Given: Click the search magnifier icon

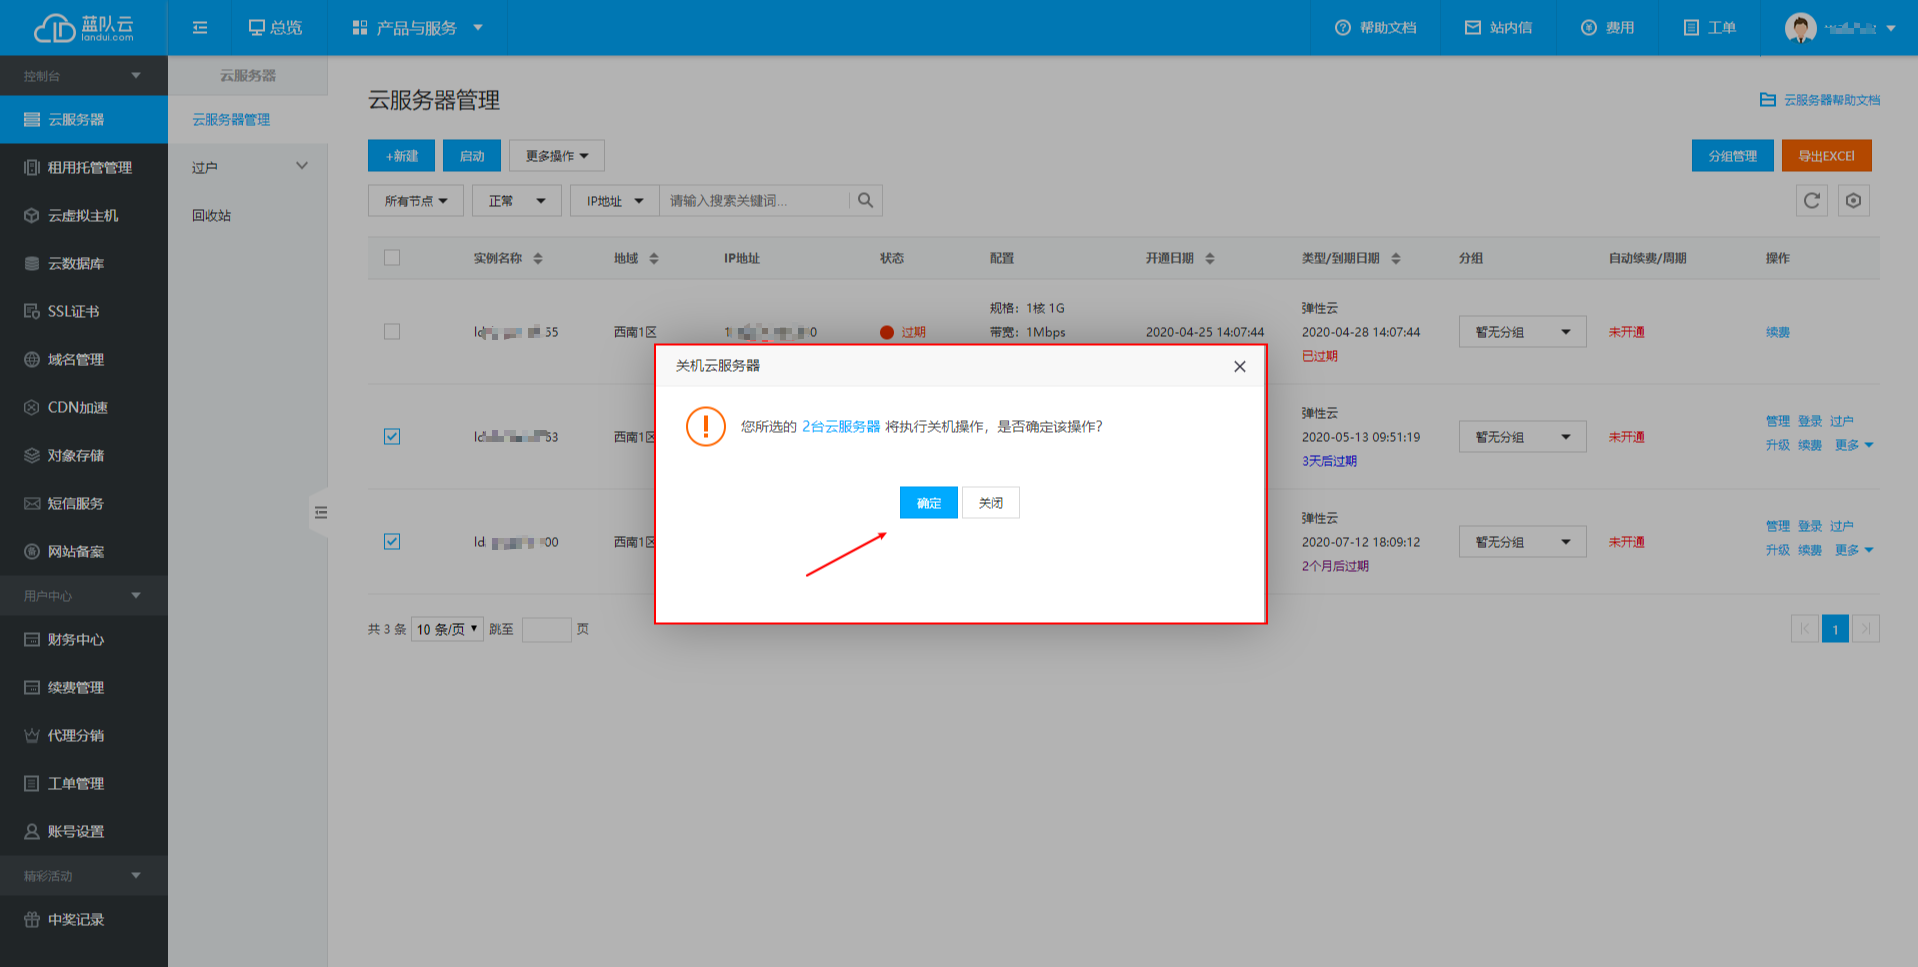Looking at the screenshot, I should [x=865, y=201].
